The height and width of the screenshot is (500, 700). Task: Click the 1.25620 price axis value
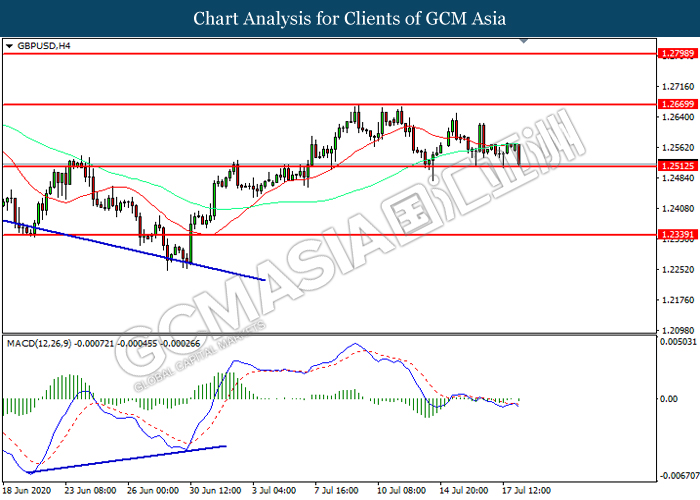coord(679,147)
